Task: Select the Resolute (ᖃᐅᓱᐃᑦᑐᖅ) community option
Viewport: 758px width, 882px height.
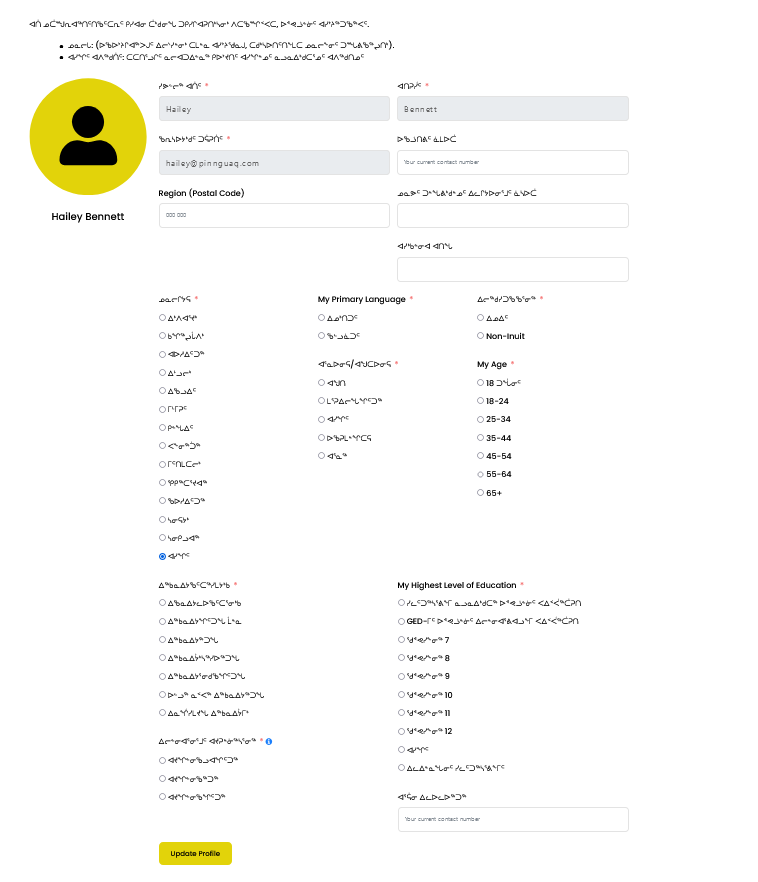Action: (163, 501)
